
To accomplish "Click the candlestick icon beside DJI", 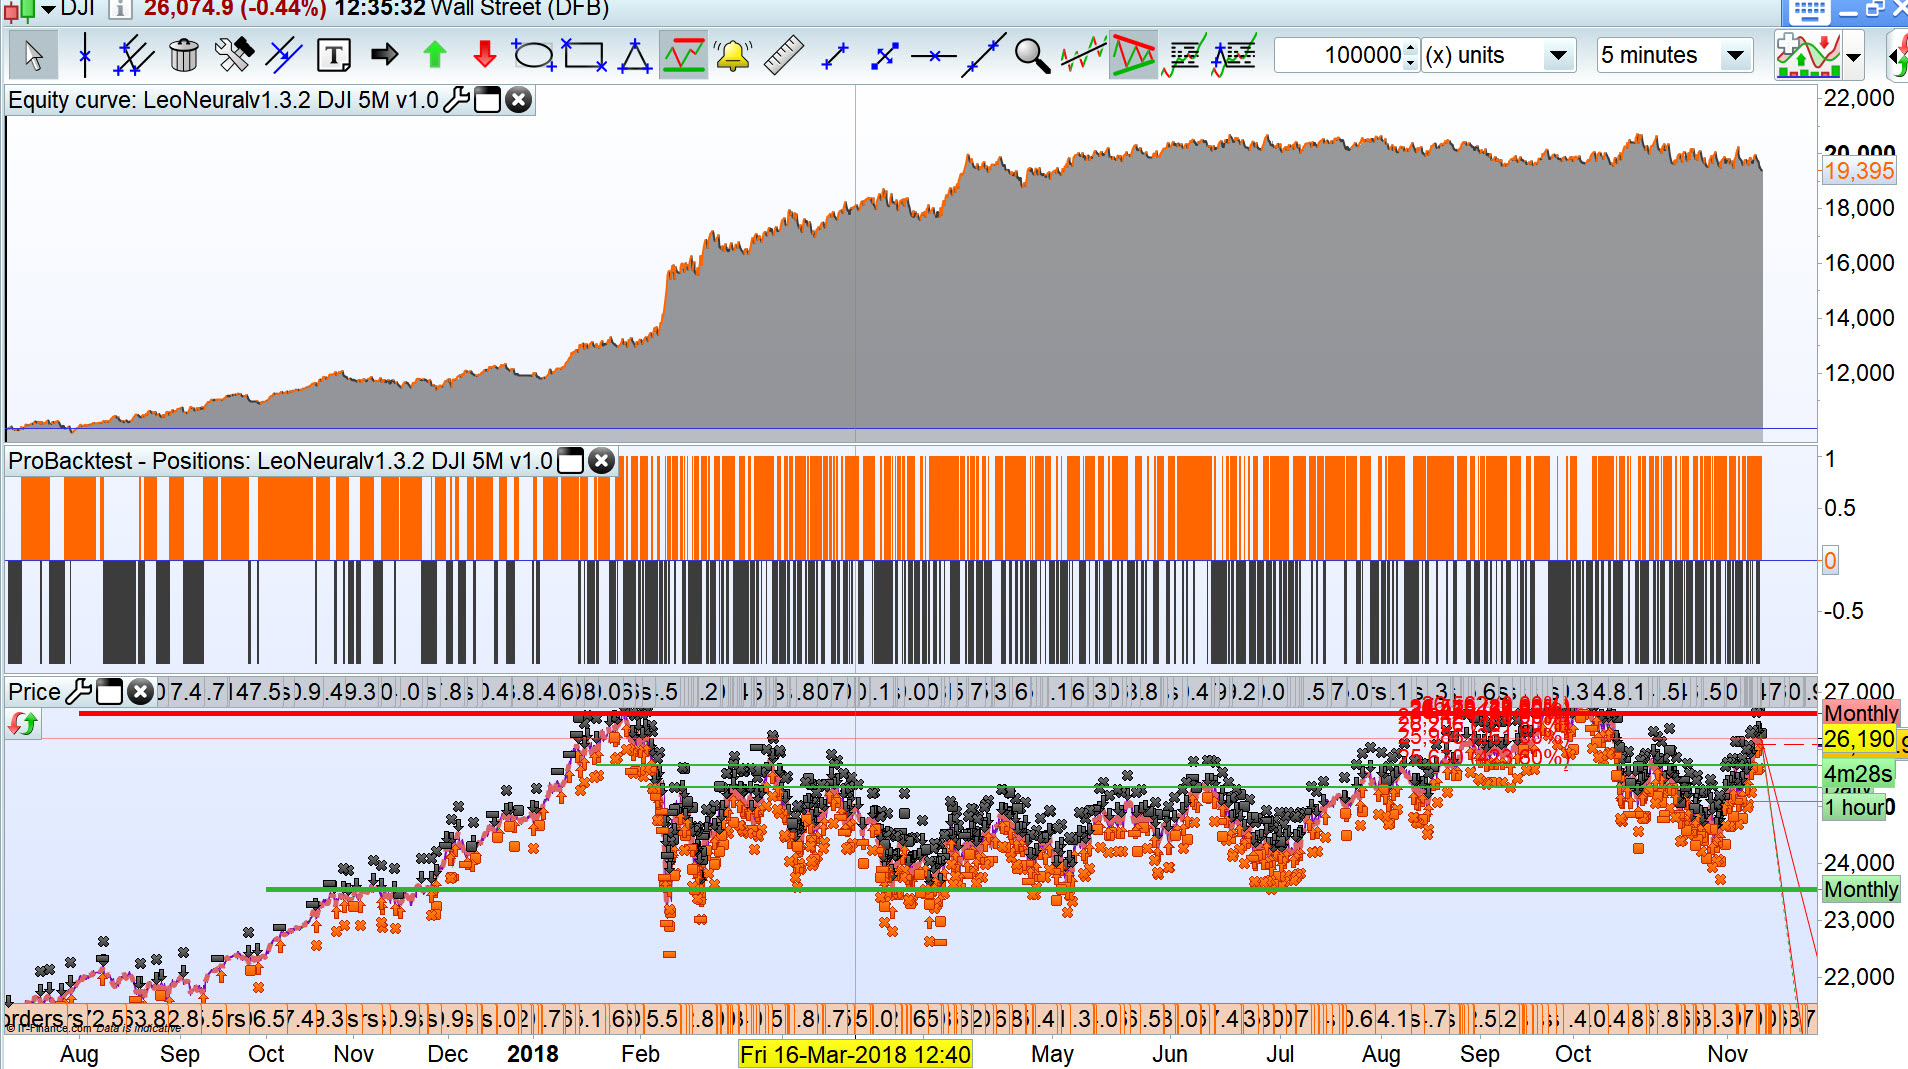I will click(x=20, y=10).
